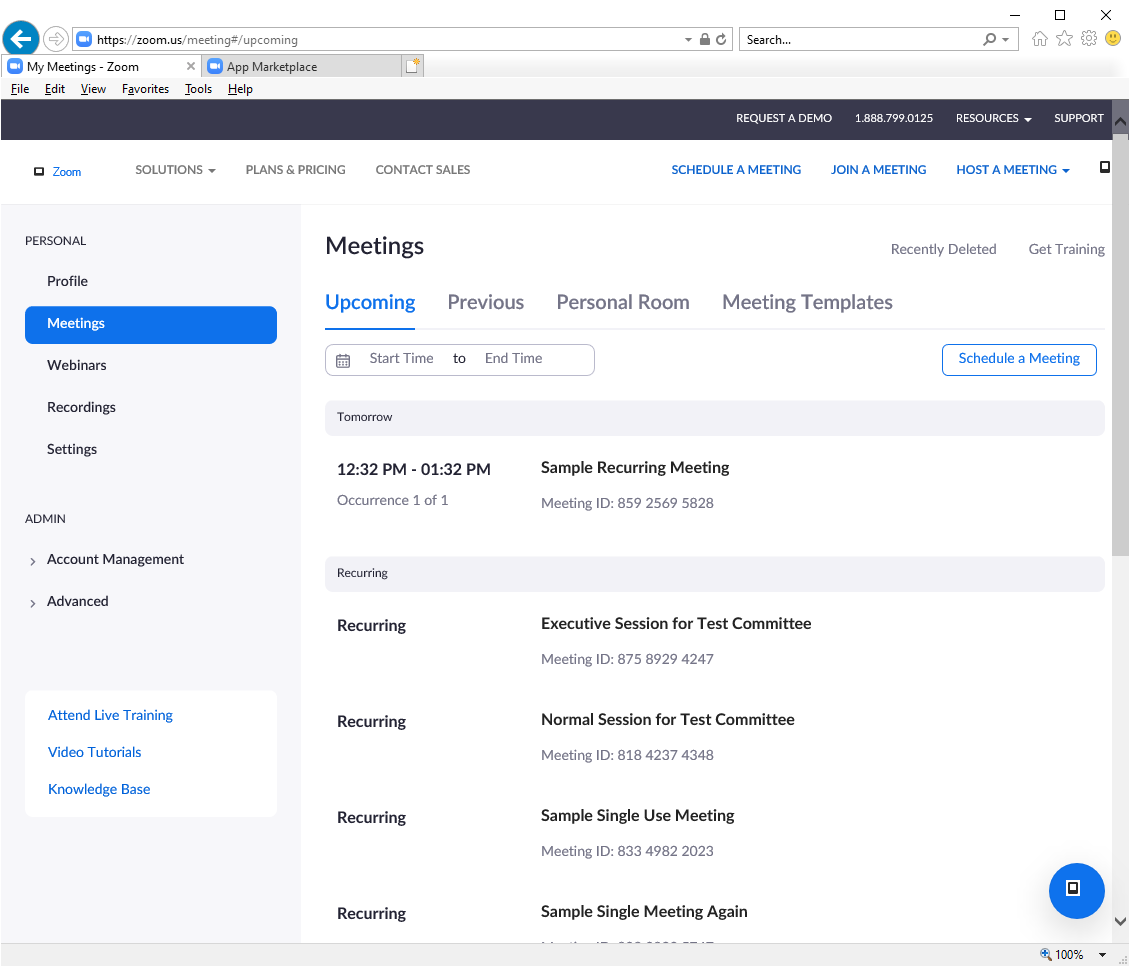This screenshot has height=967, width=1130.
Task: Select Meetings in the sidebar
Action: tap(151, 324)
